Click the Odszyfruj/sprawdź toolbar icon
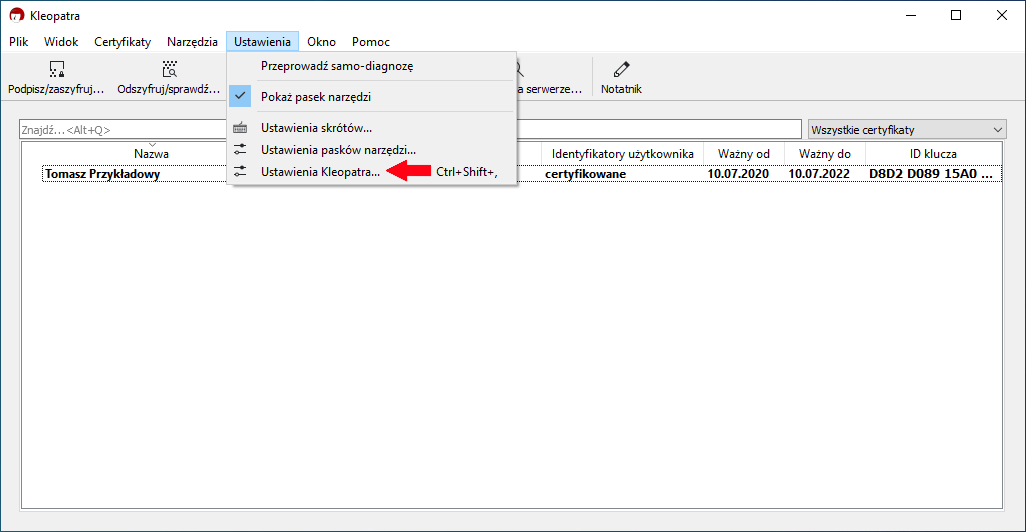The width and height of the screenshot is (1026, 532). [169, 69]
